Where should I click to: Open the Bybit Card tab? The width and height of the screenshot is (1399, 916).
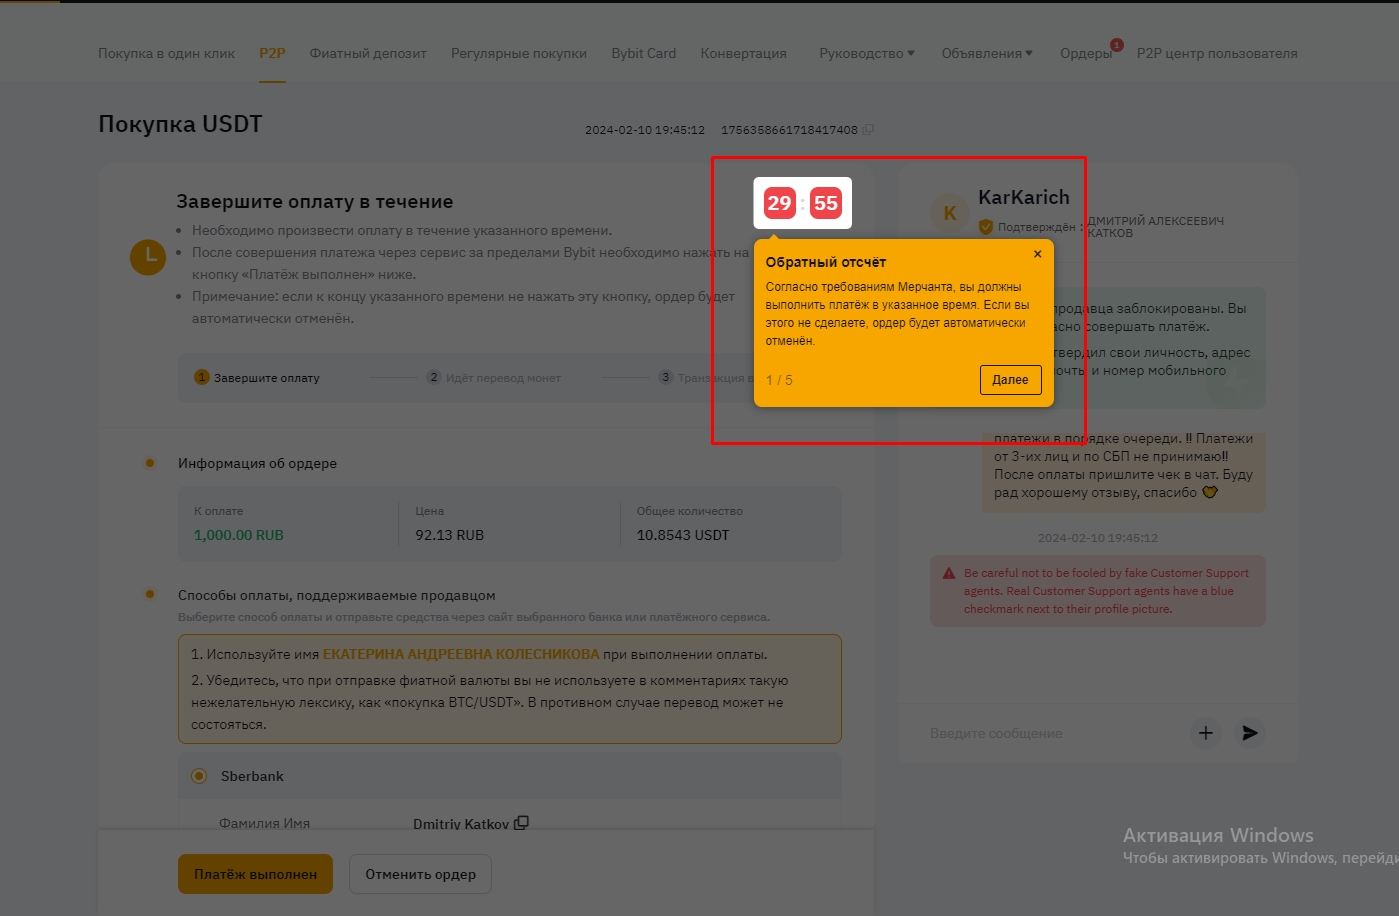tap(644, 53)
